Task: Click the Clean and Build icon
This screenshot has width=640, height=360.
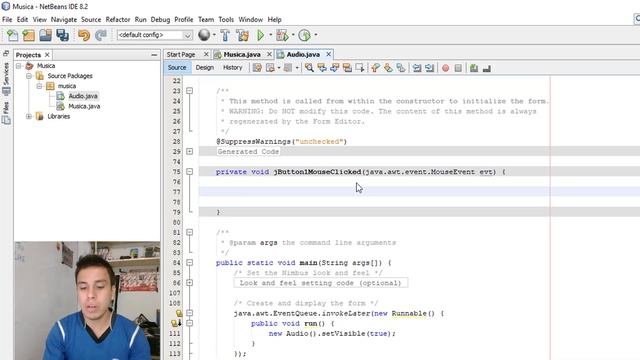Action: [242, 36]
